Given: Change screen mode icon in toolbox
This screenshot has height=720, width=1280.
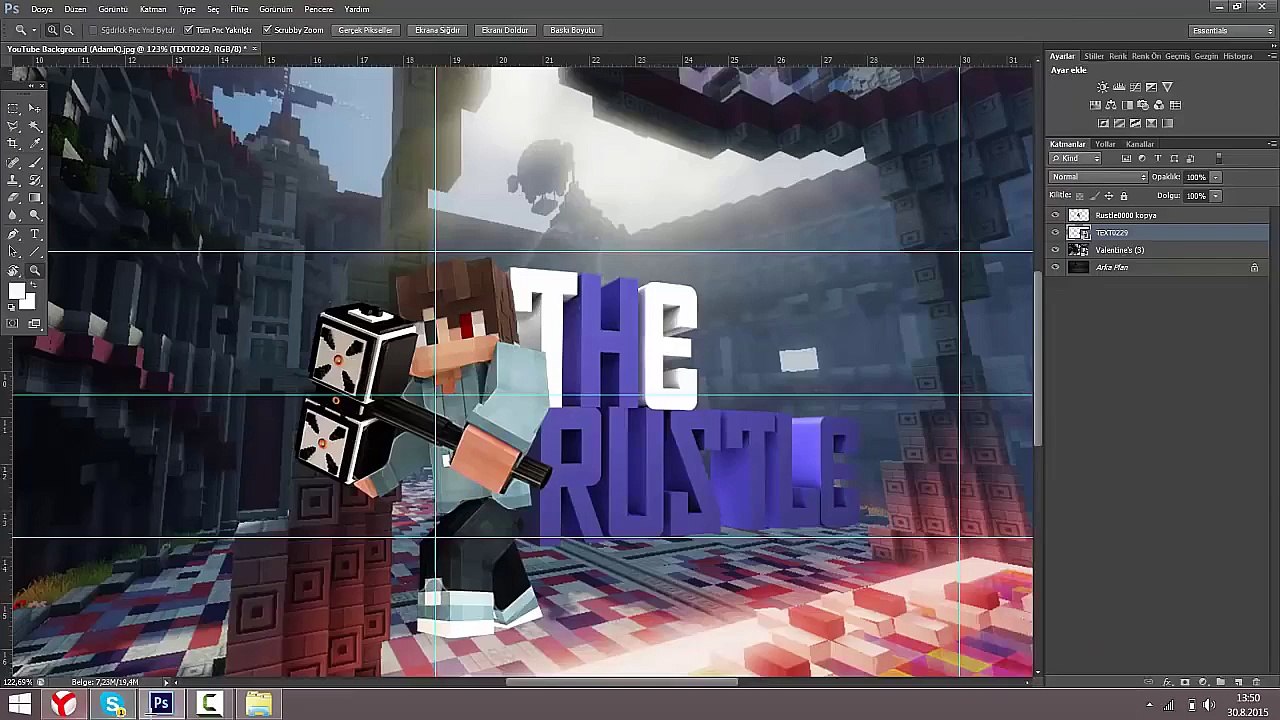Looking at the screenshot, I should pos(35,323).
